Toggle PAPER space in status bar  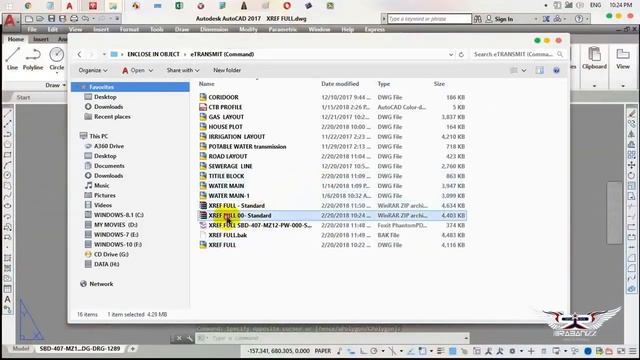323,351
